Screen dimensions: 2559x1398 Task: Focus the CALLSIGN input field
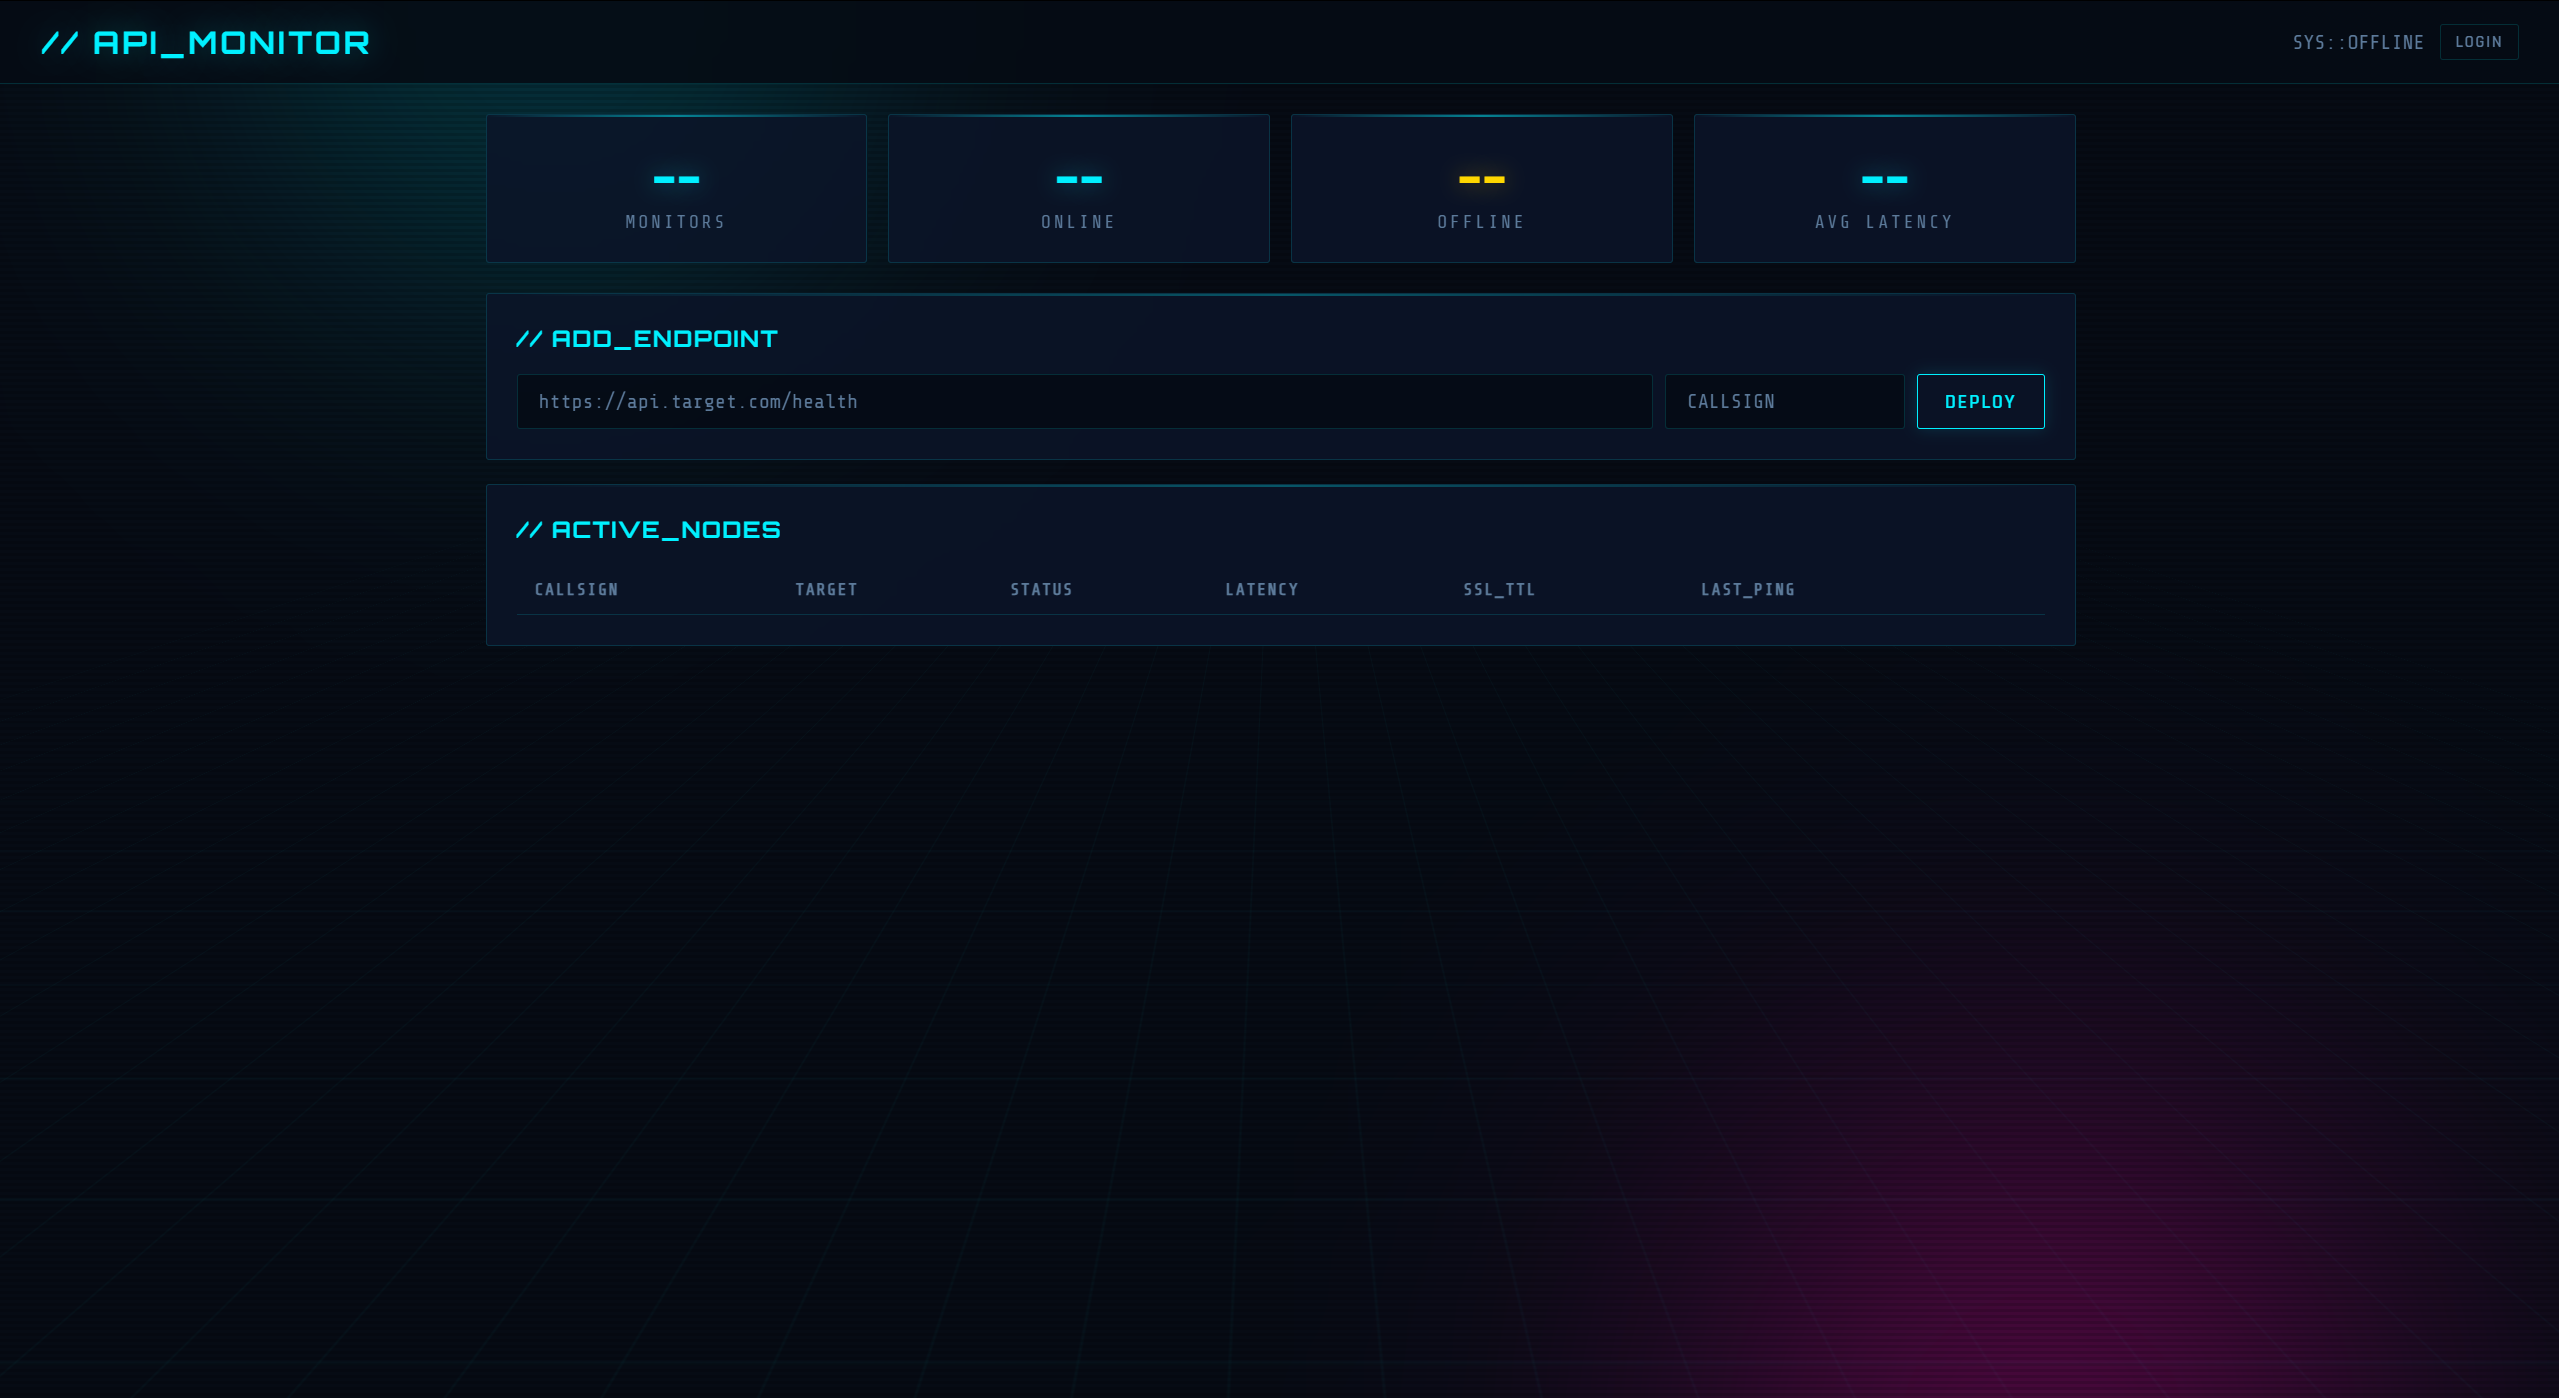tap(1784, 401)
